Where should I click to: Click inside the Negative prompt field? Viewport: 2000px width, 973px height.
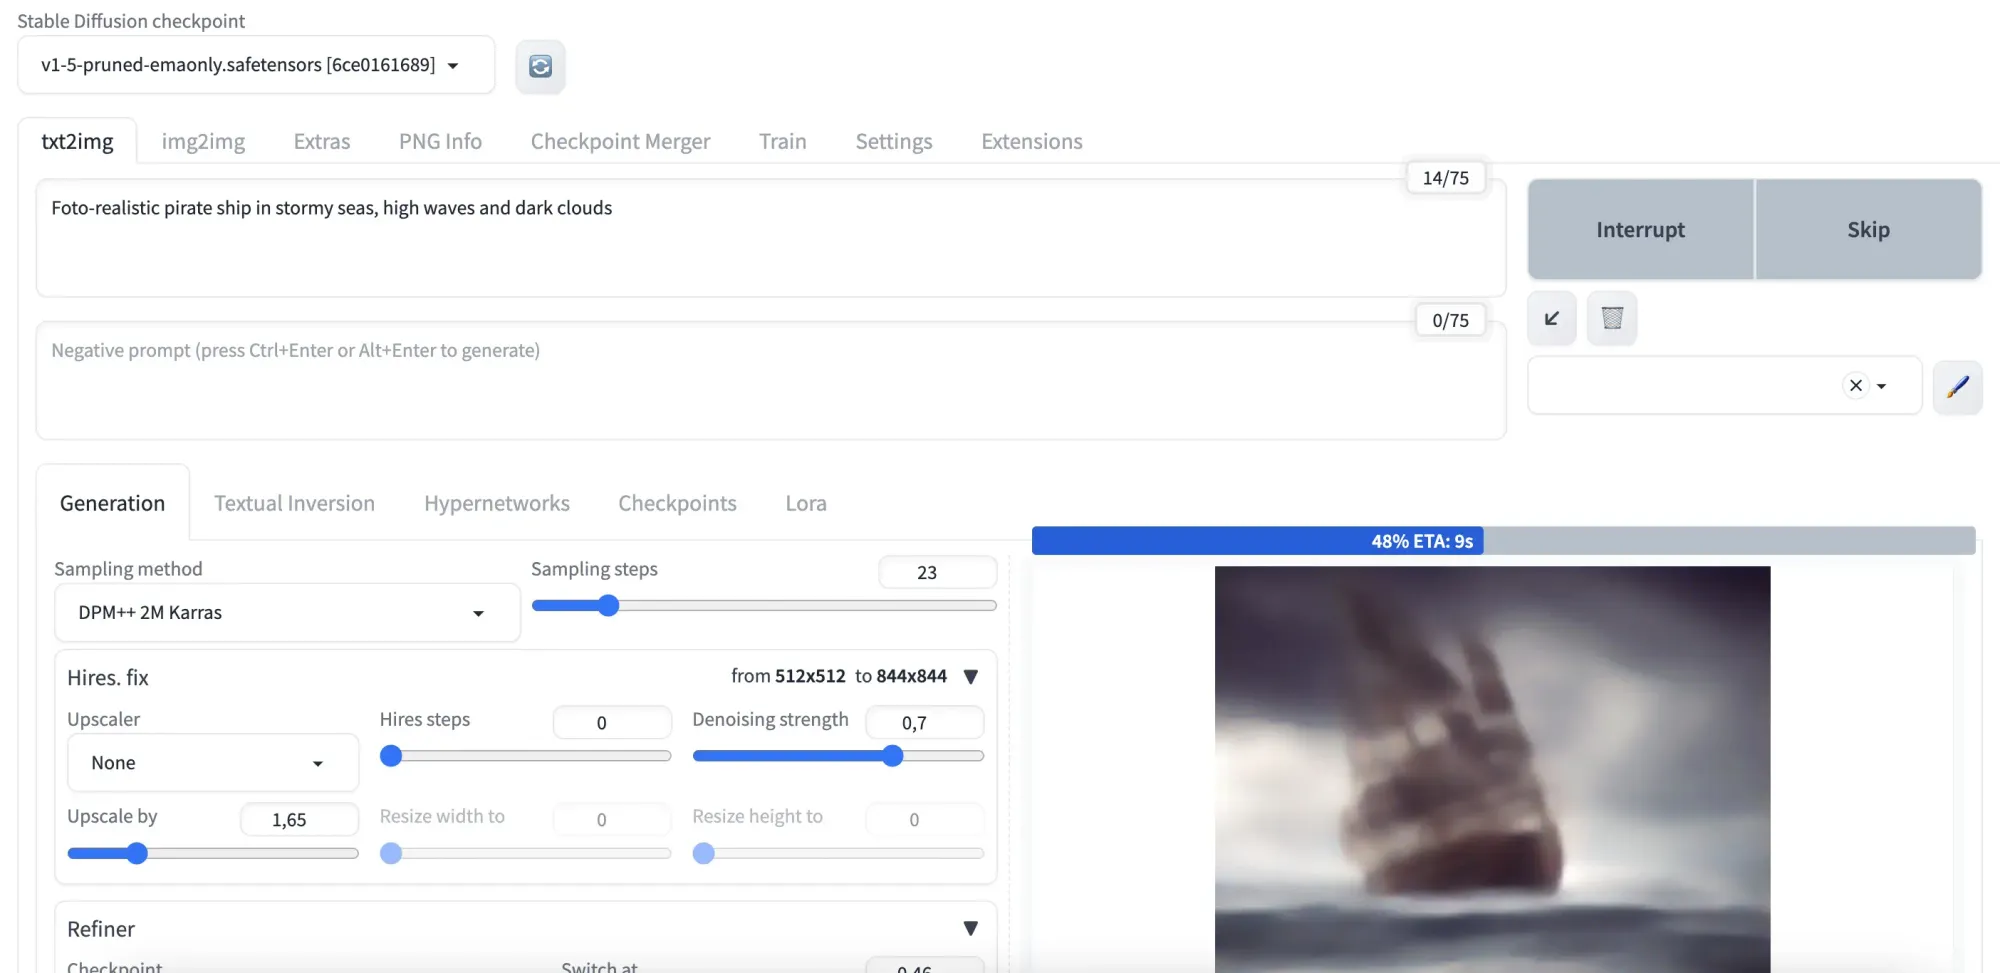[770, 383]
